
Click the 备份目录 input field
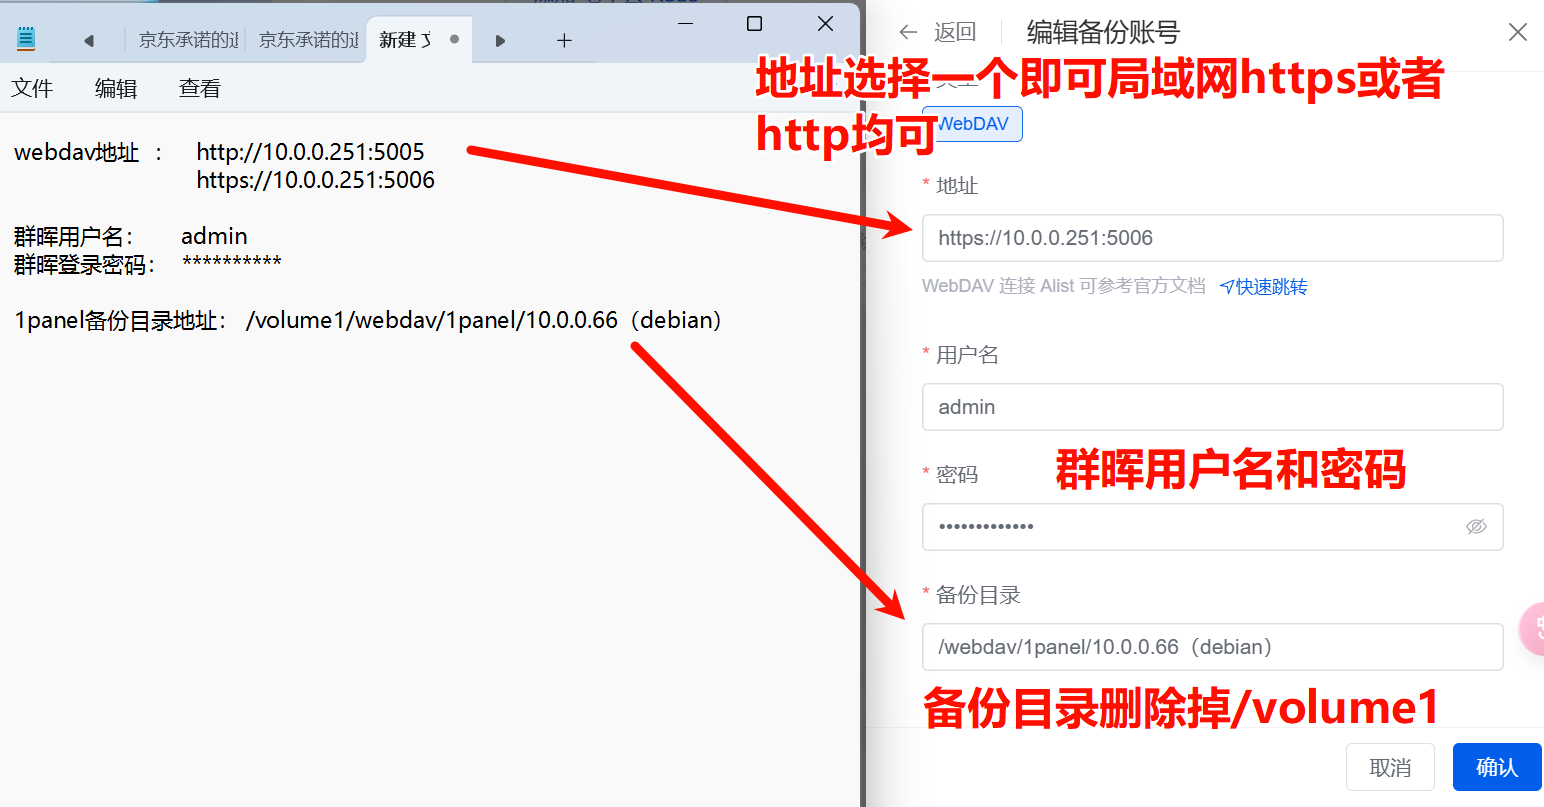1212,647
